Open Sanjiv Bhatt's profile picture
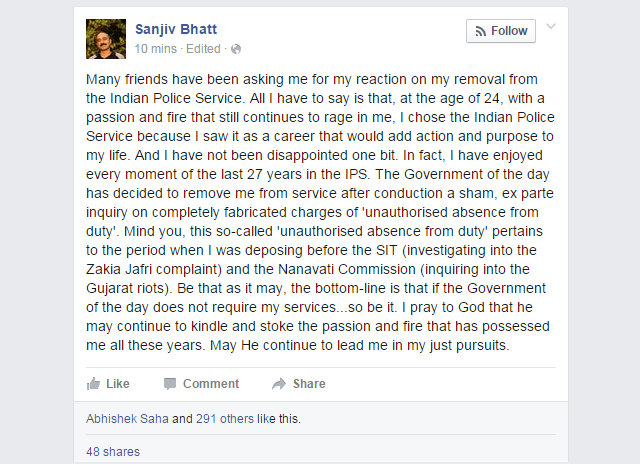The height and width of the screenshot is (464, 640). 106,39
